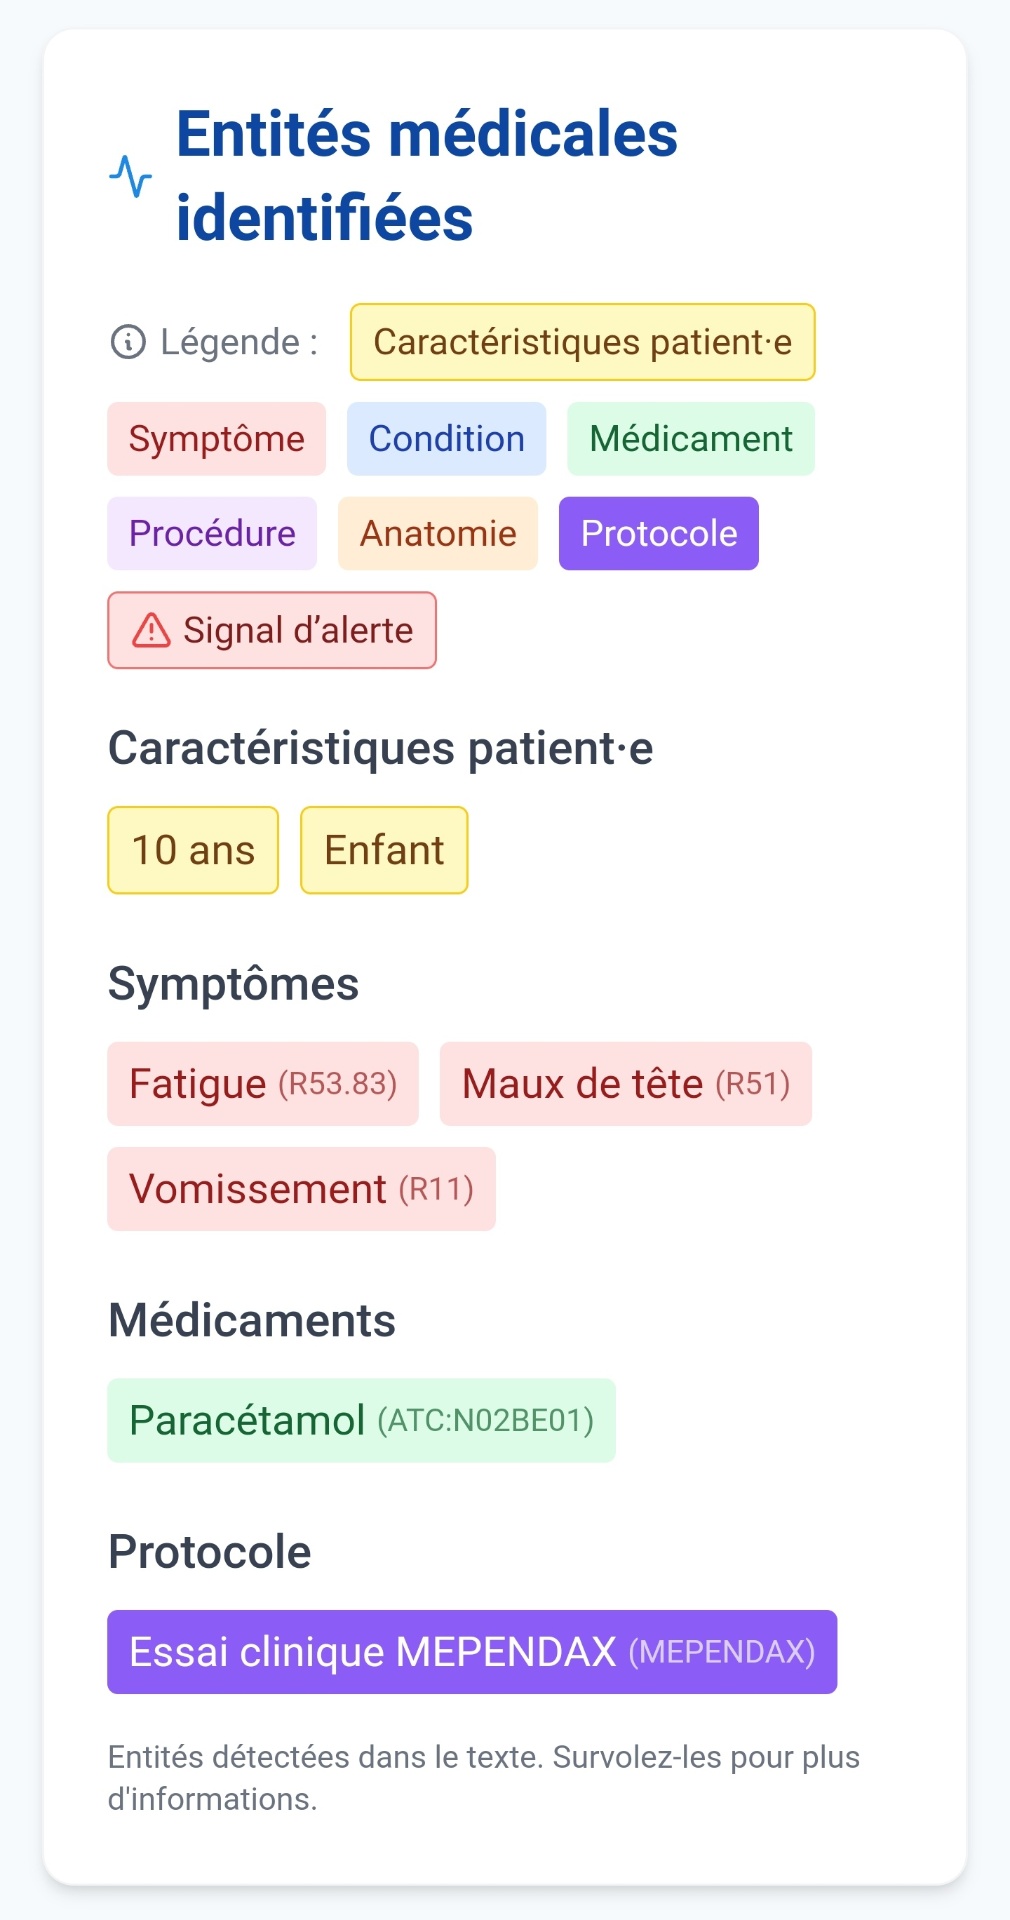Click the info icon next to Légende
The image size is (1010, 1920).
point(128,342)
